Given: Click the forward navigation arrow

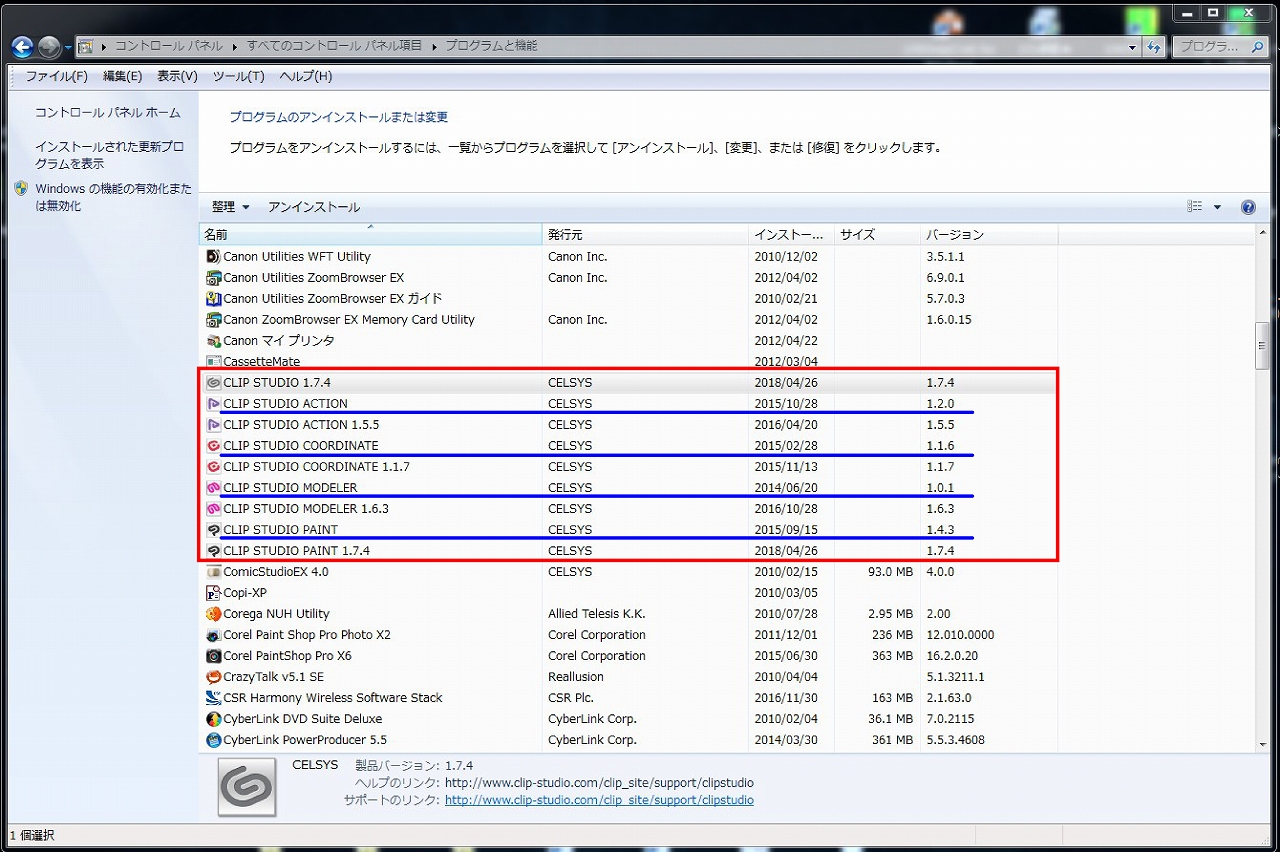Looking at the screenshot, I should tap(49, 46).
